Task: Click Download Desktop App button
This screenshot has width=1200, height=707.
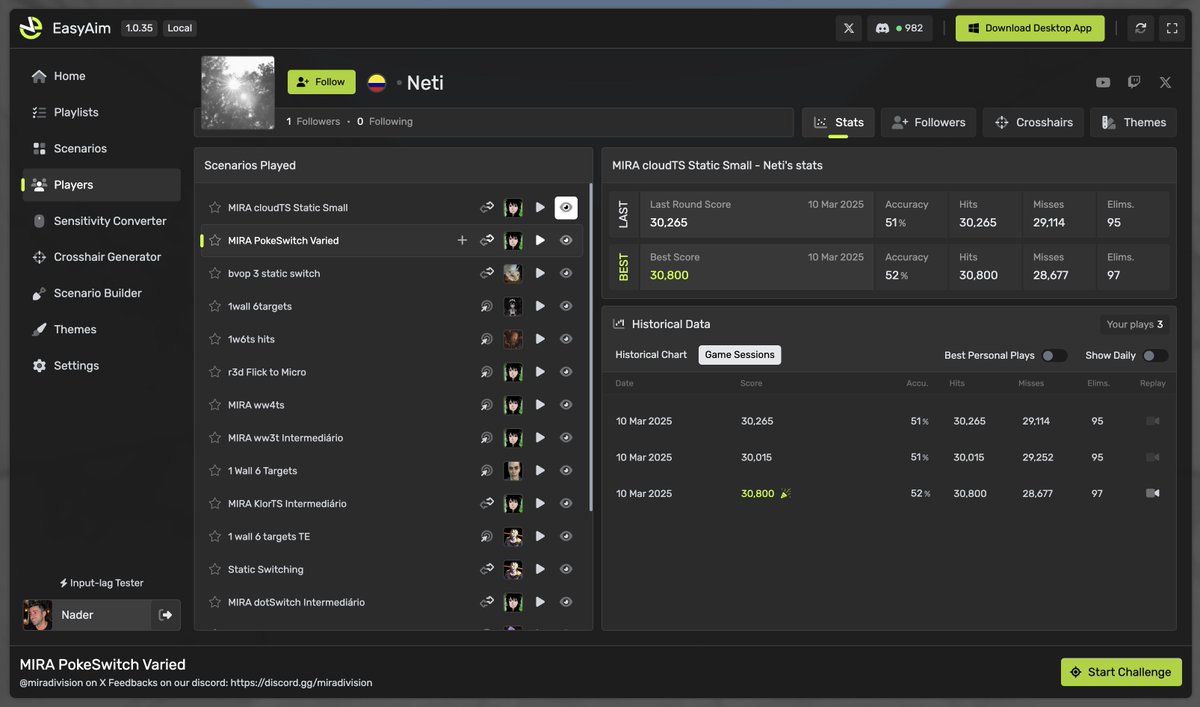Action: pyautogui.click(x=1030, y=28)
